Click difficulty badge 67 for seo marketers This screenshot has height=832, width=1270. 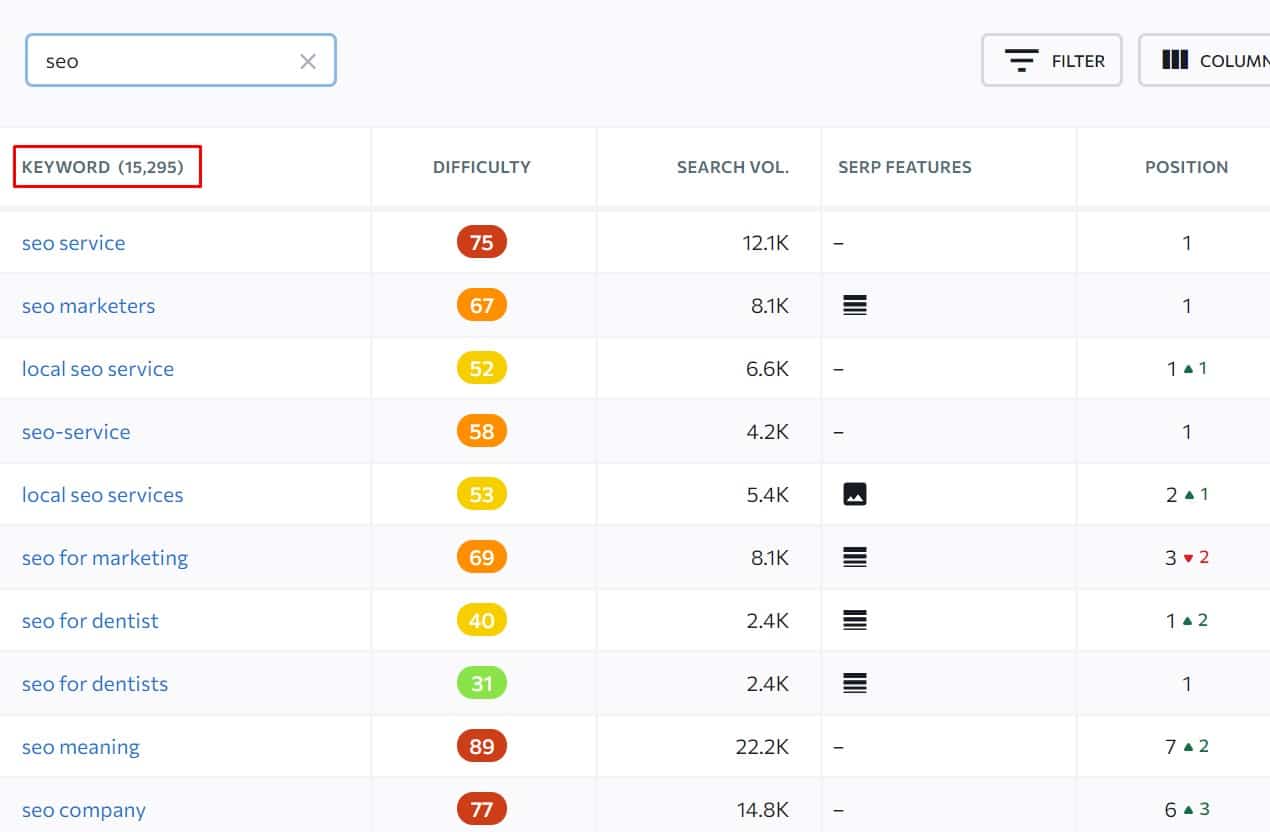coord(482,305)
